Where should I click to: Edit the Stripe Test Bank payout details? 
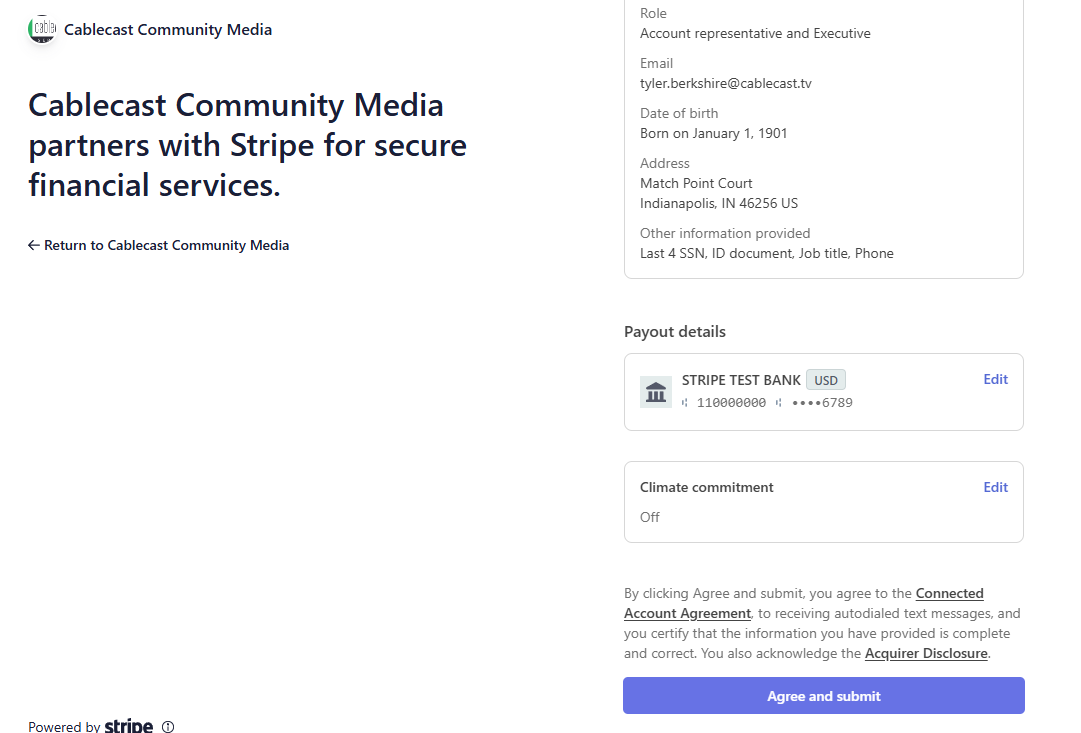click(996, 379)
